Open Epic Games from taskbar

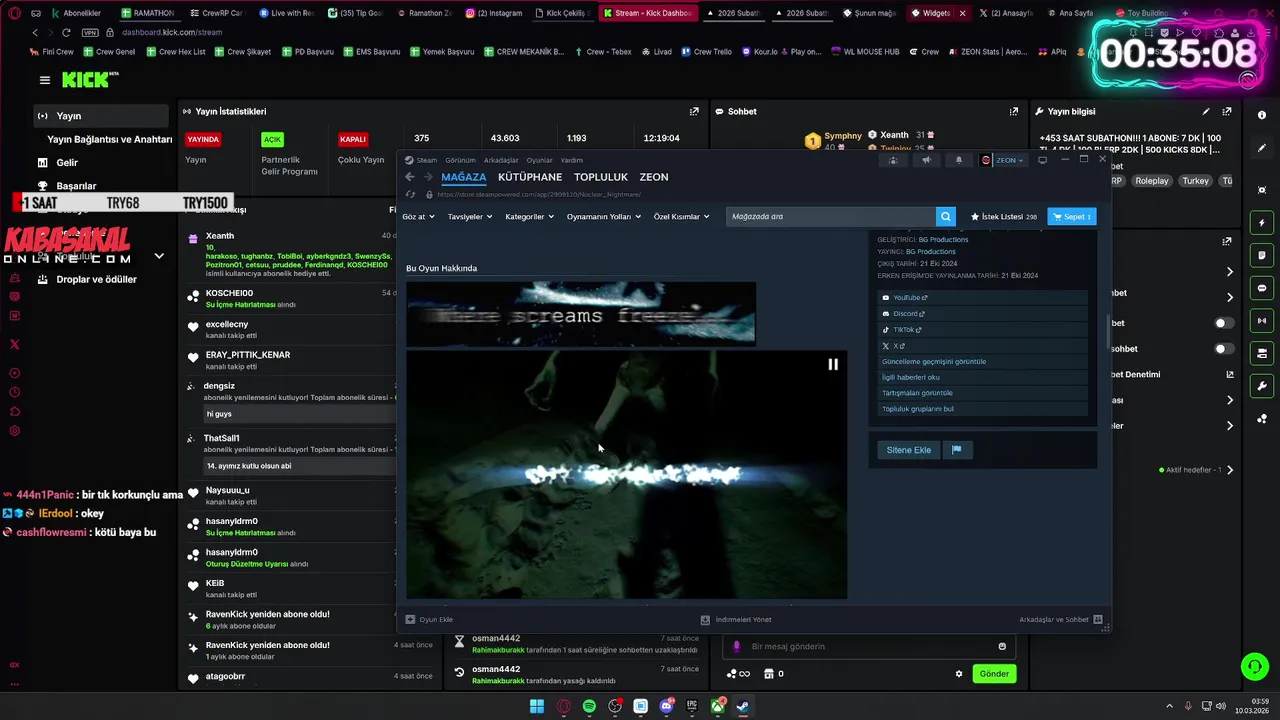[x=692, y=706]
